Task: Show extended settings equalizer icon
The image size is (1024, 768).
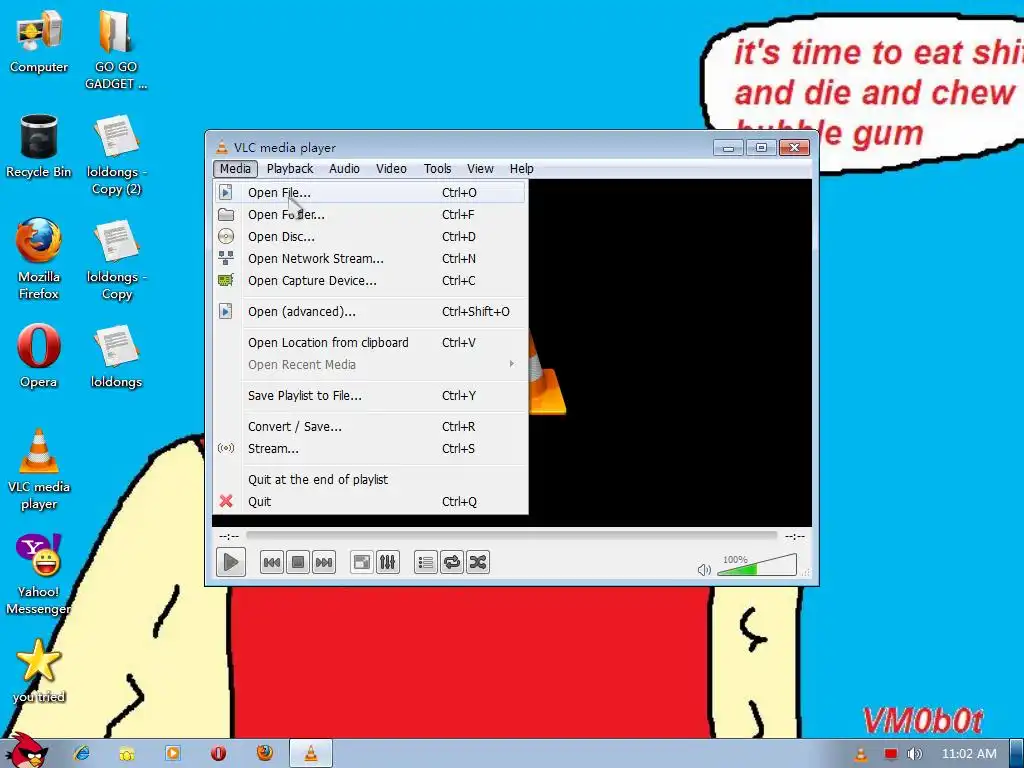Action: (x=387, y=562)
